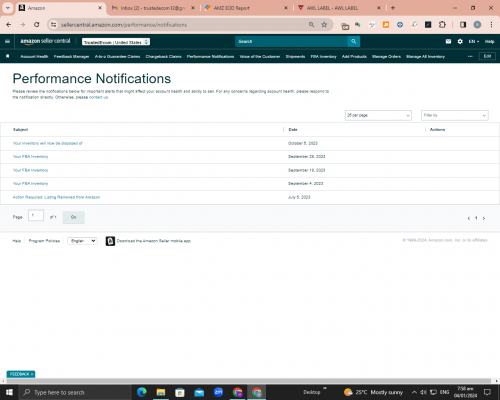
Task: Open the Seller Central hamburger menu
Action: tap(7, 41)
